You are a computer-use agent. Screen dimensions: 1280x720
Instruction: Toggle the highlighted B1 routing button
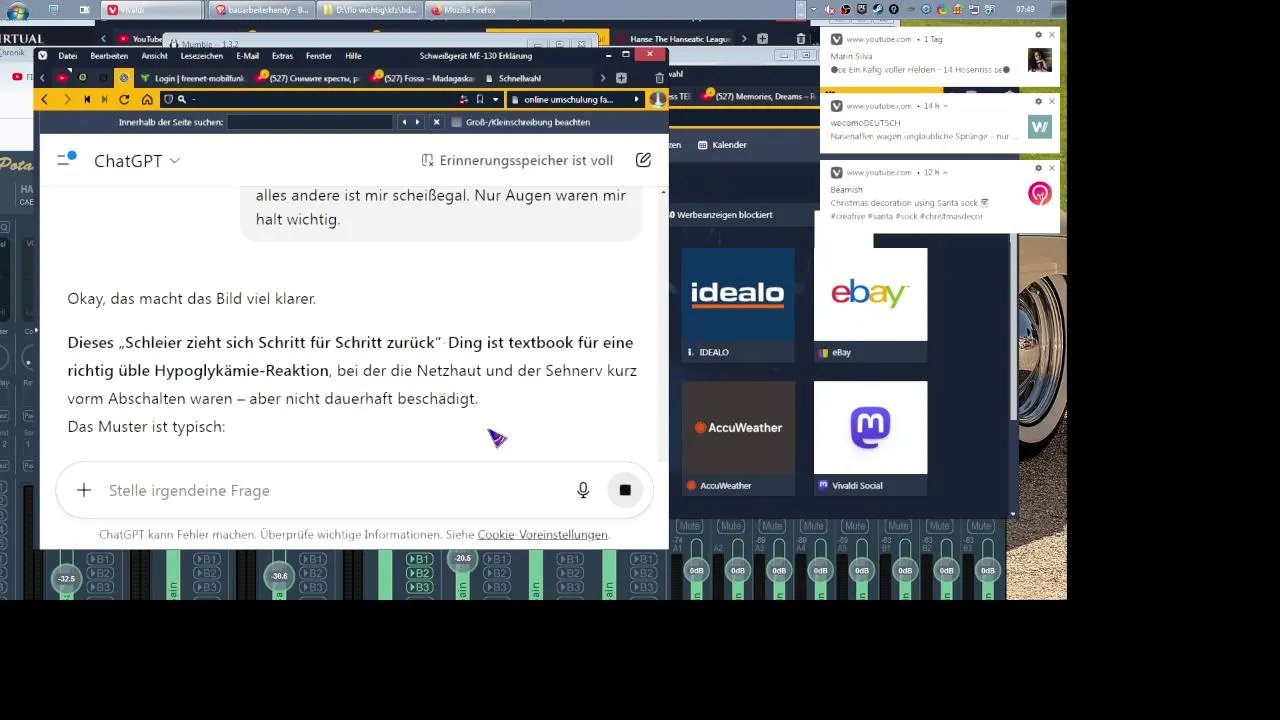[x=420, y=559]
